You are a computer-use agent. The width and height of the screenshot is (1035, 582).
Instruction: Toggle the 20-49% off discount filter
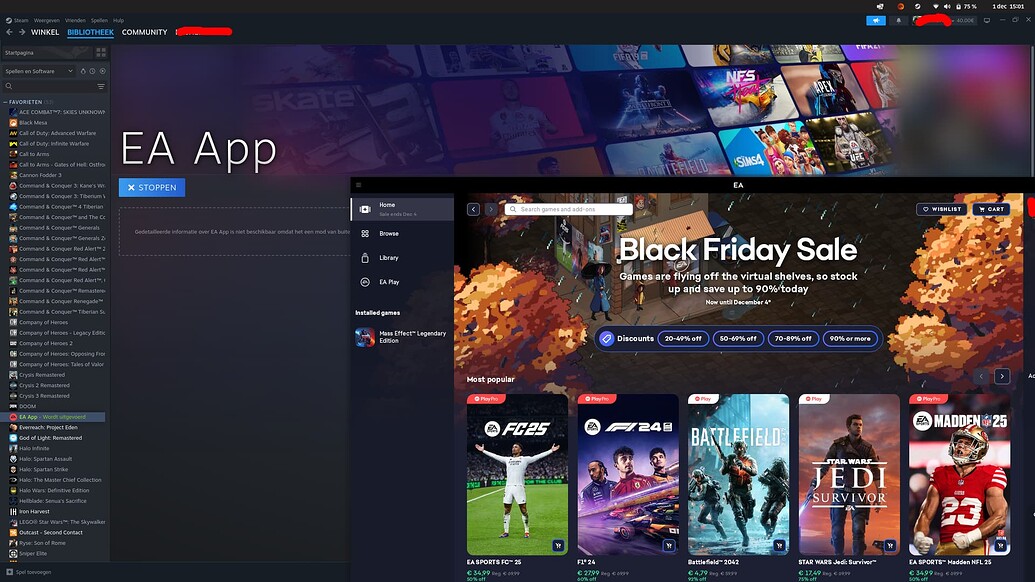[x=685, y=338]
